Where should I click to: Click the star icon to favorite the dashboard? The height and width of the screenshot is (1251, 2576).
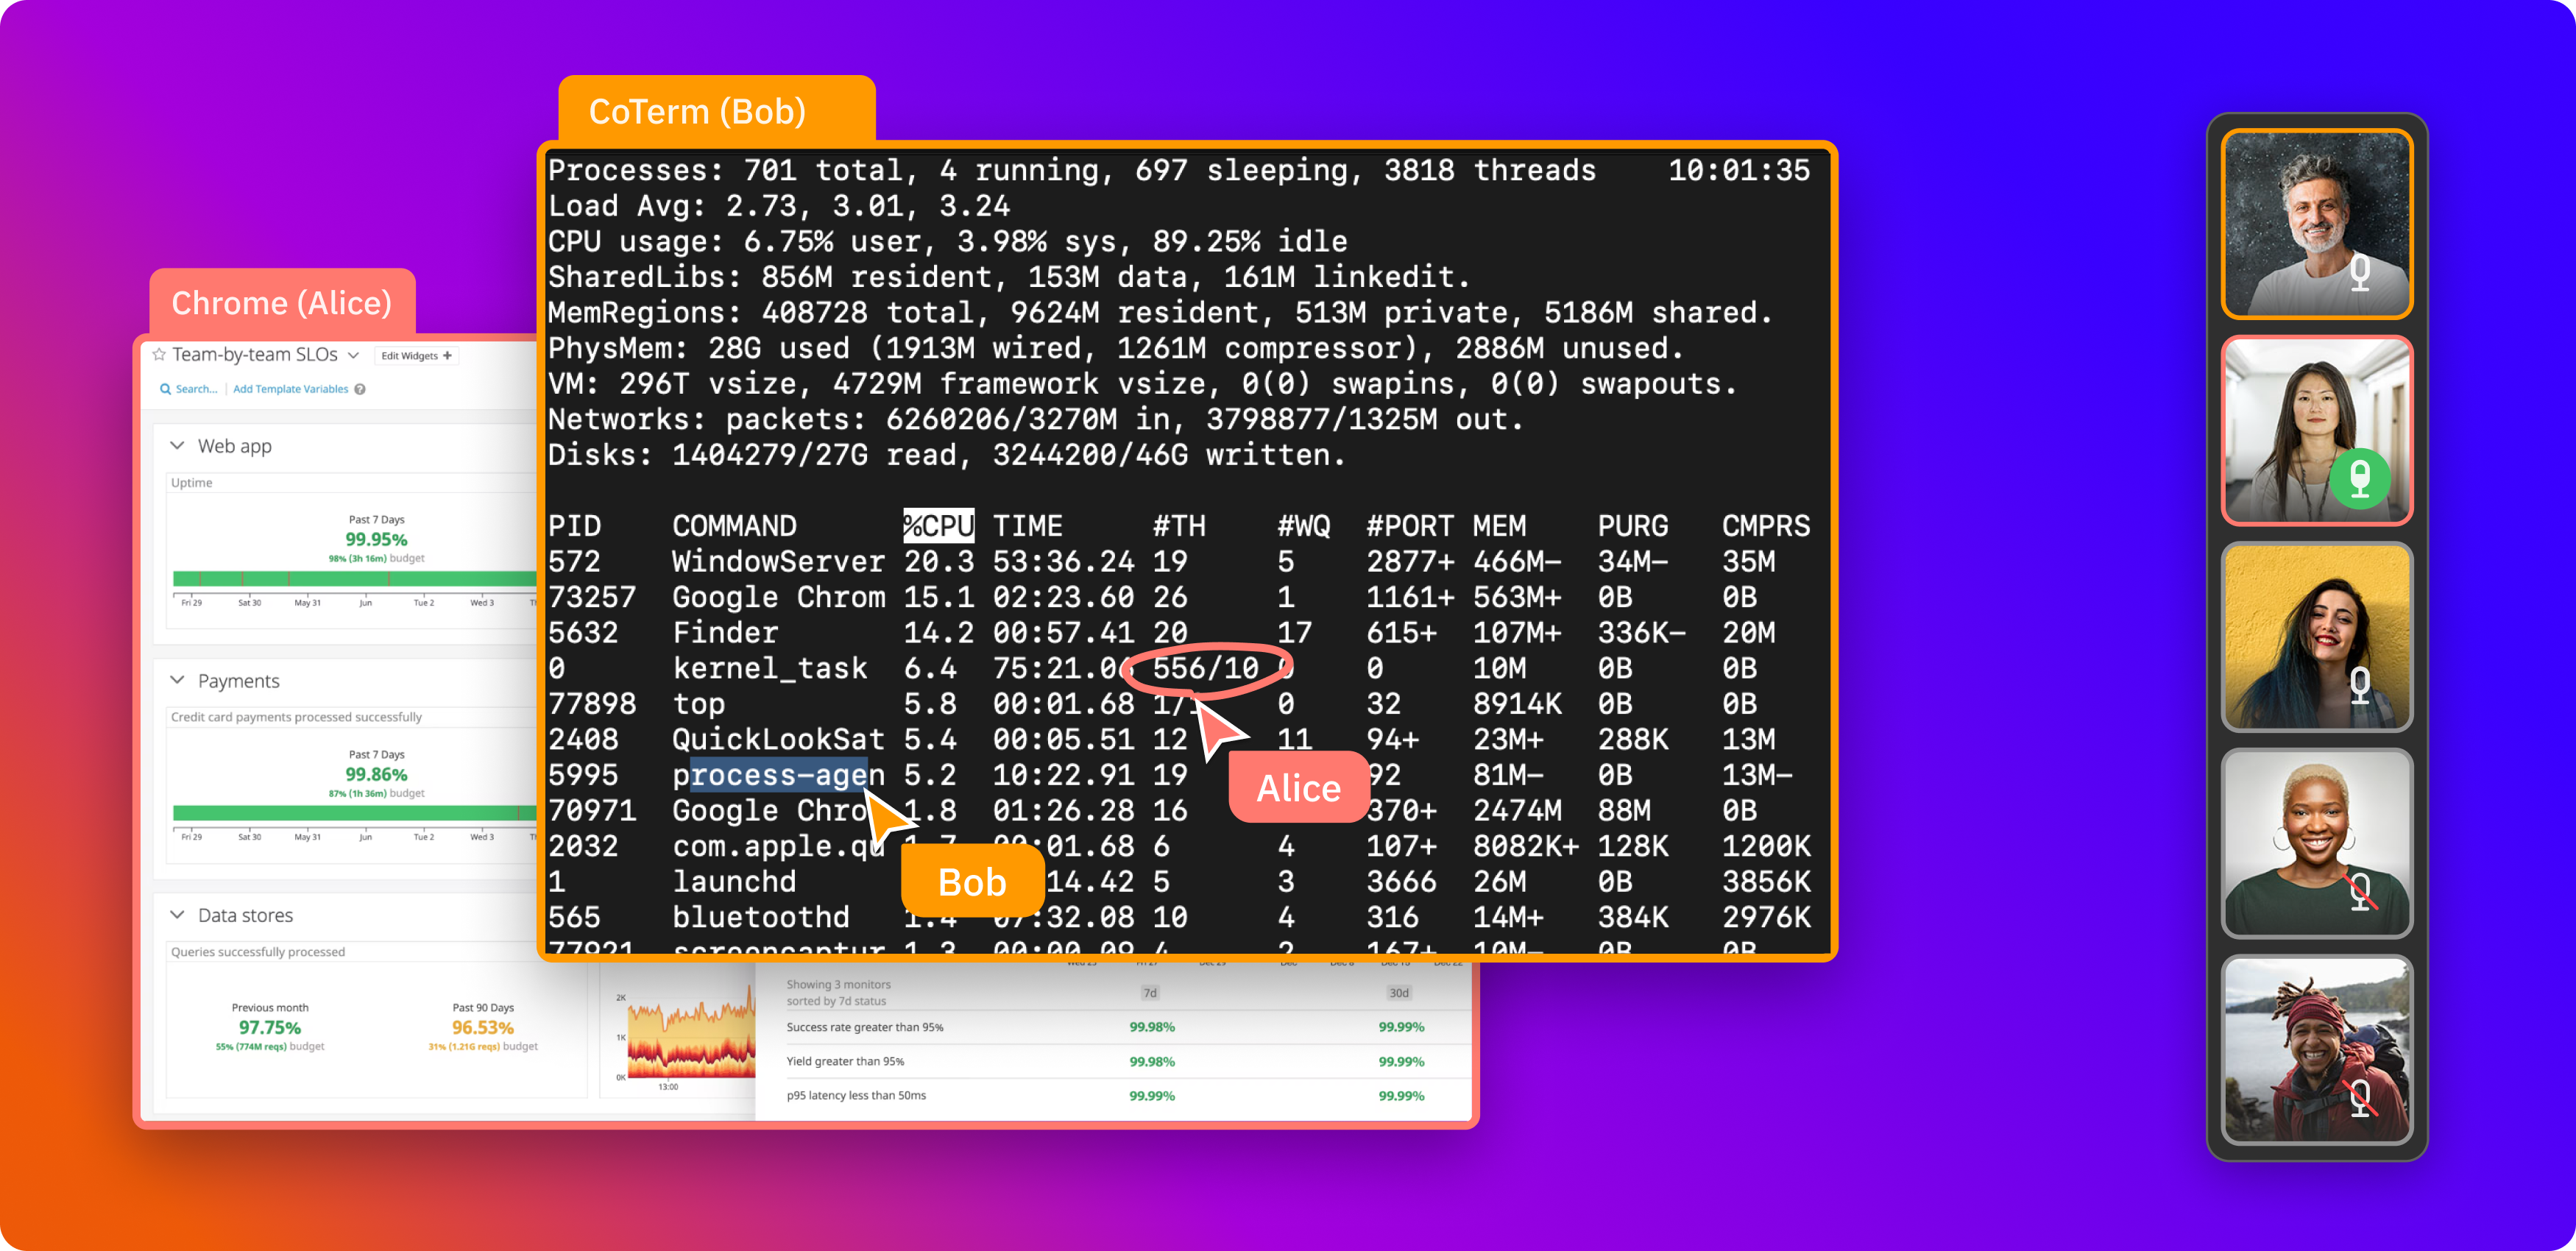(159, 354)
